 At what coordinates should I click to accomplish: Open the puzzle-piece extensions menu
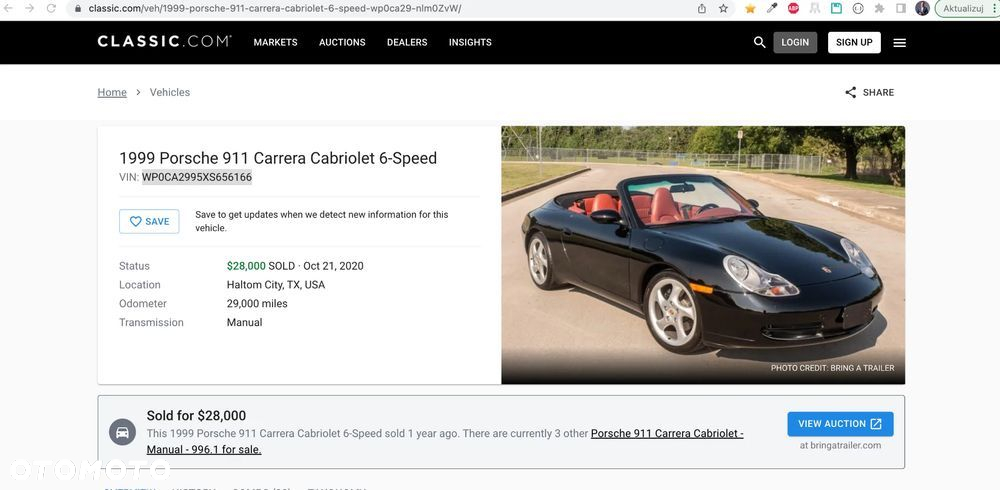click(x=879, y=8)
